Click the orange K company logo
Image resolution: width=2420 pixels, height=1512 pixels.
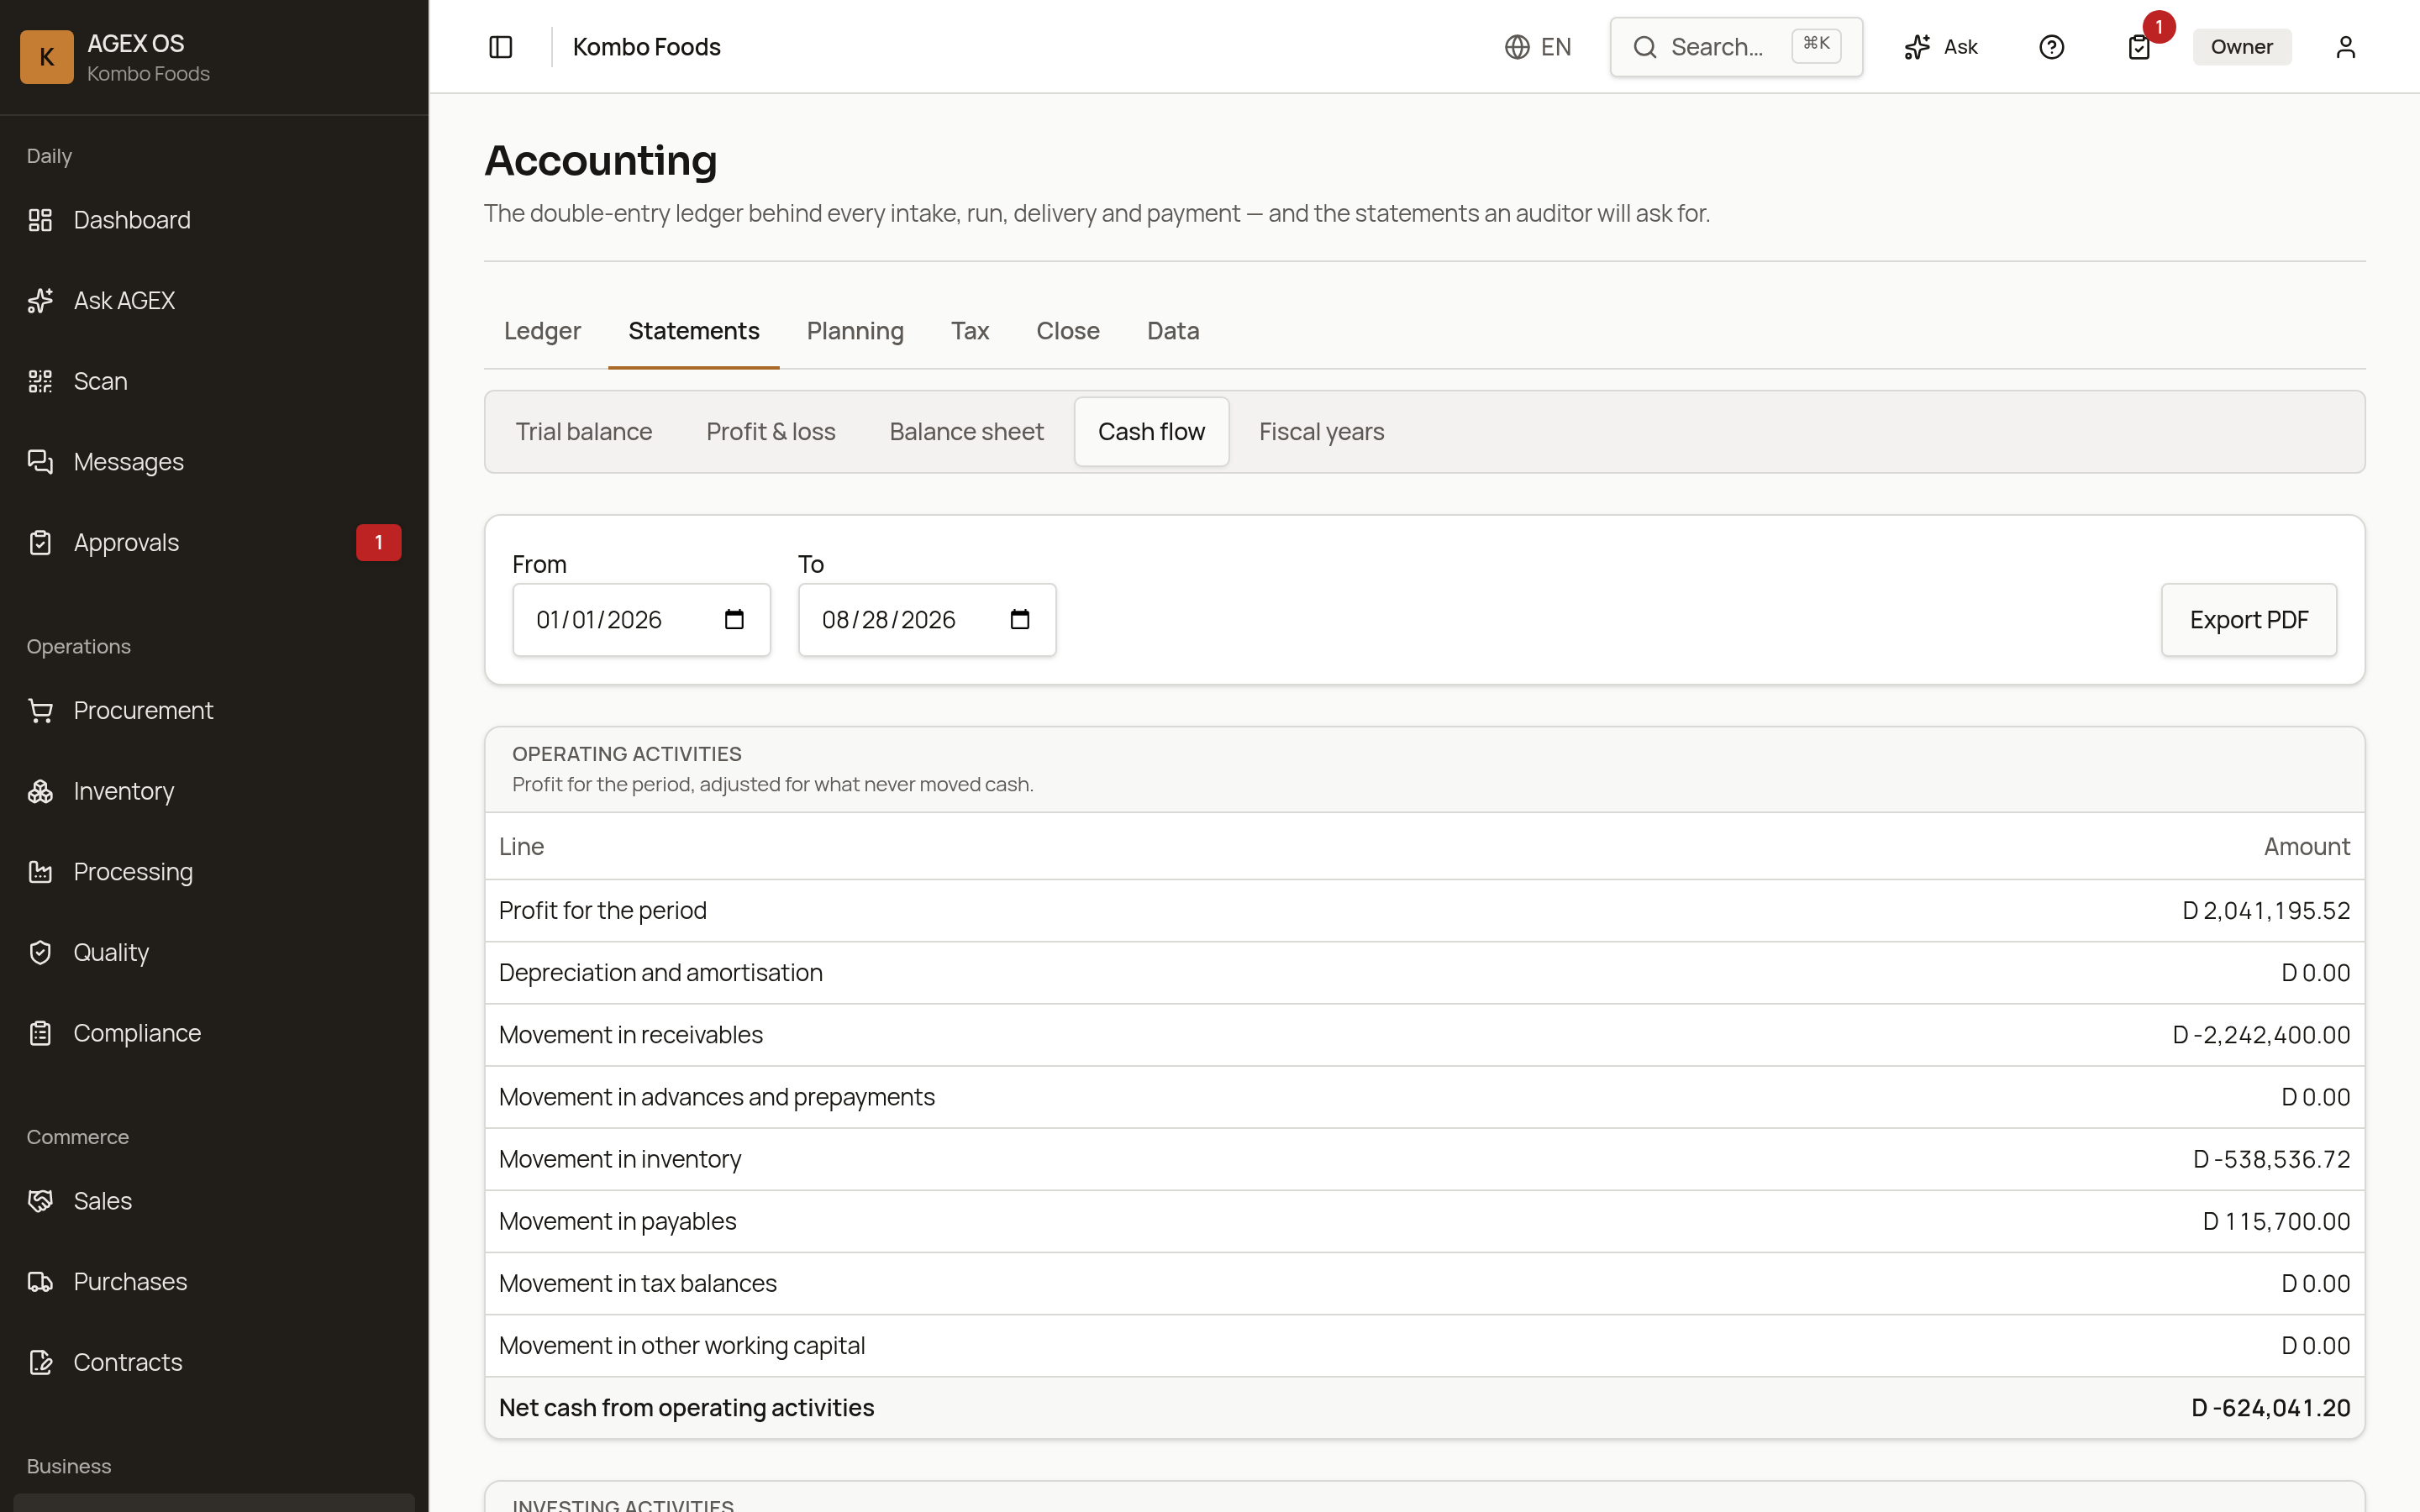[47, 57]
